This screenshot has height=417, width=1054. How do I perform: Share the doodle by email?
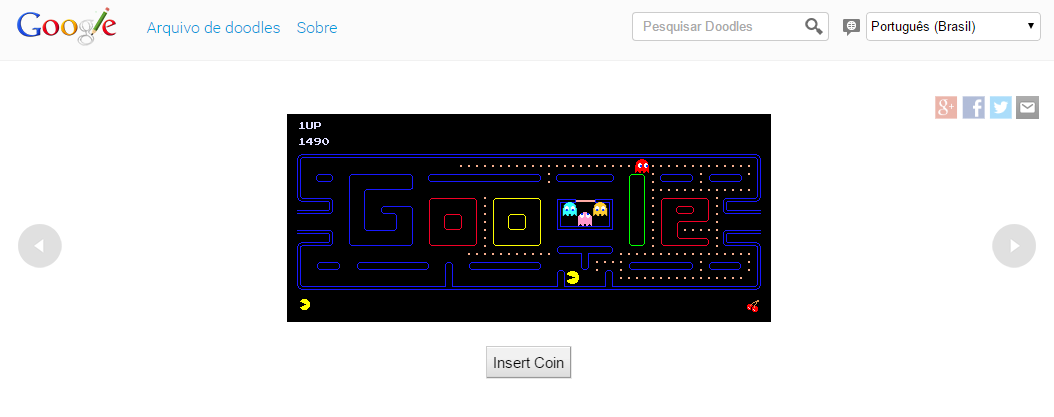coord(1027,107)
